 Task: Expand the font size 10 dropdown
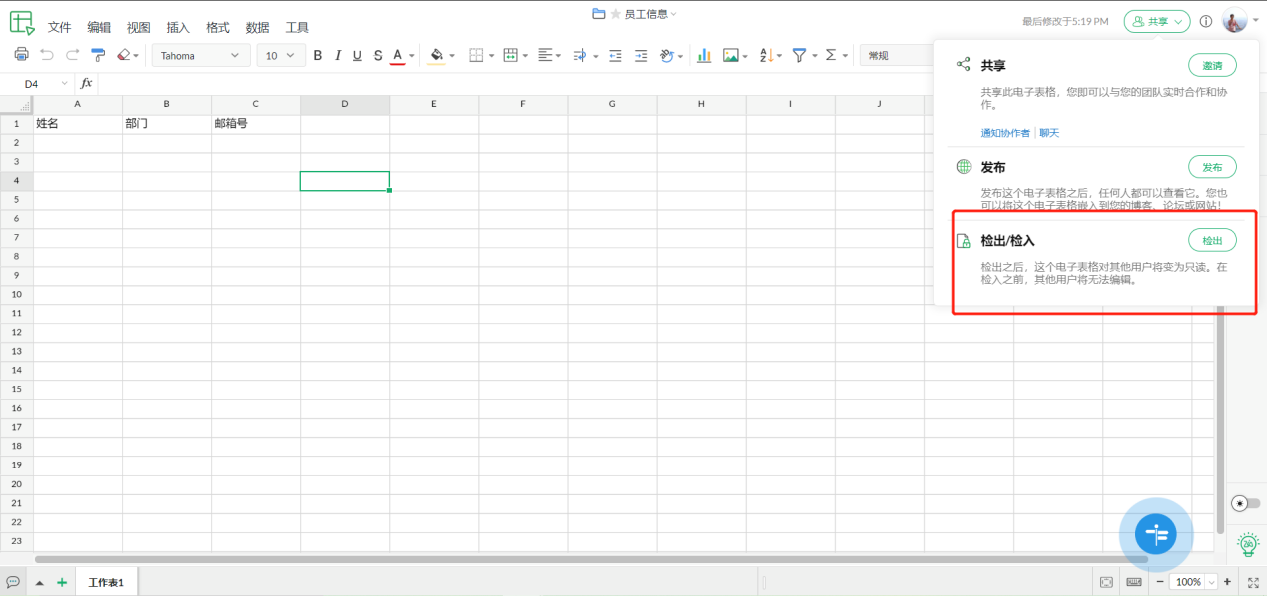tap(280, 55)
